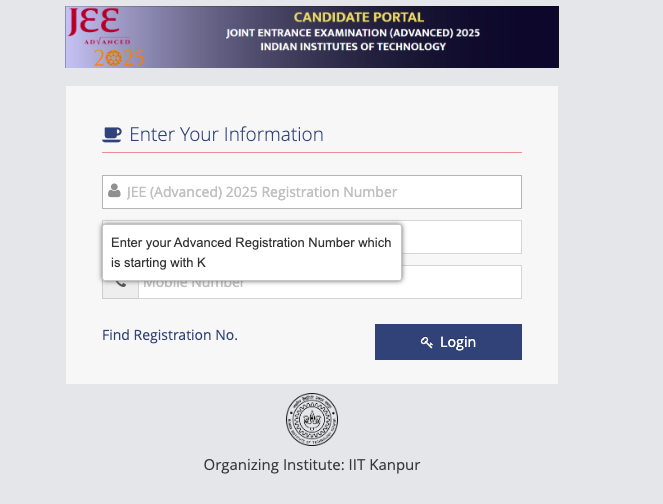Click the Enter Your Information heading
663x504 pixels.
click(226, 134)
